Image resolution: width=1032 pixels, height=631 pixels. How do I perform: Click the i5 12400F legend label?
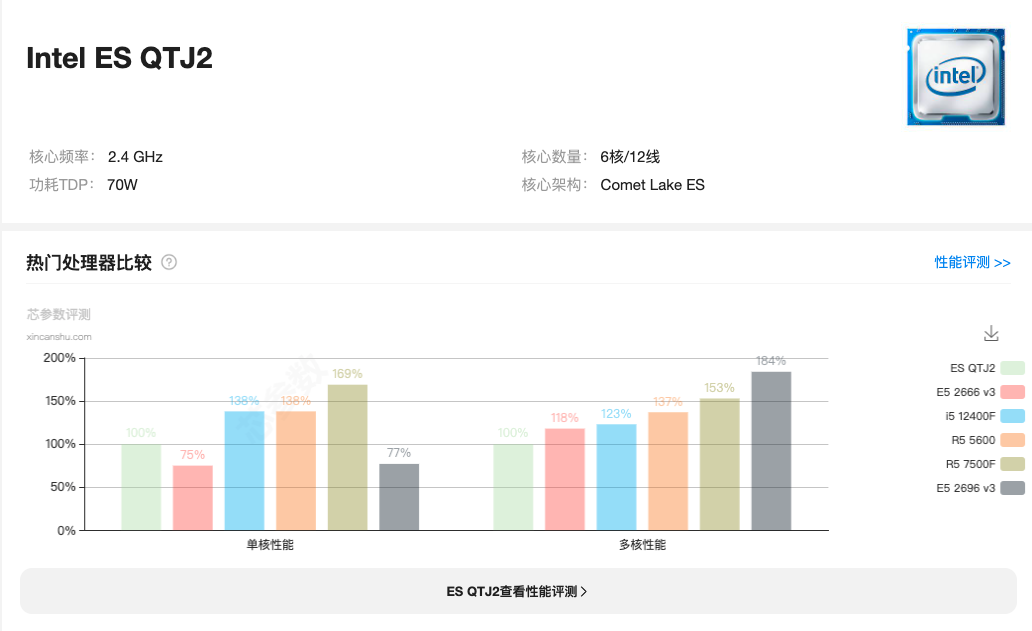(x=970, y=416)
